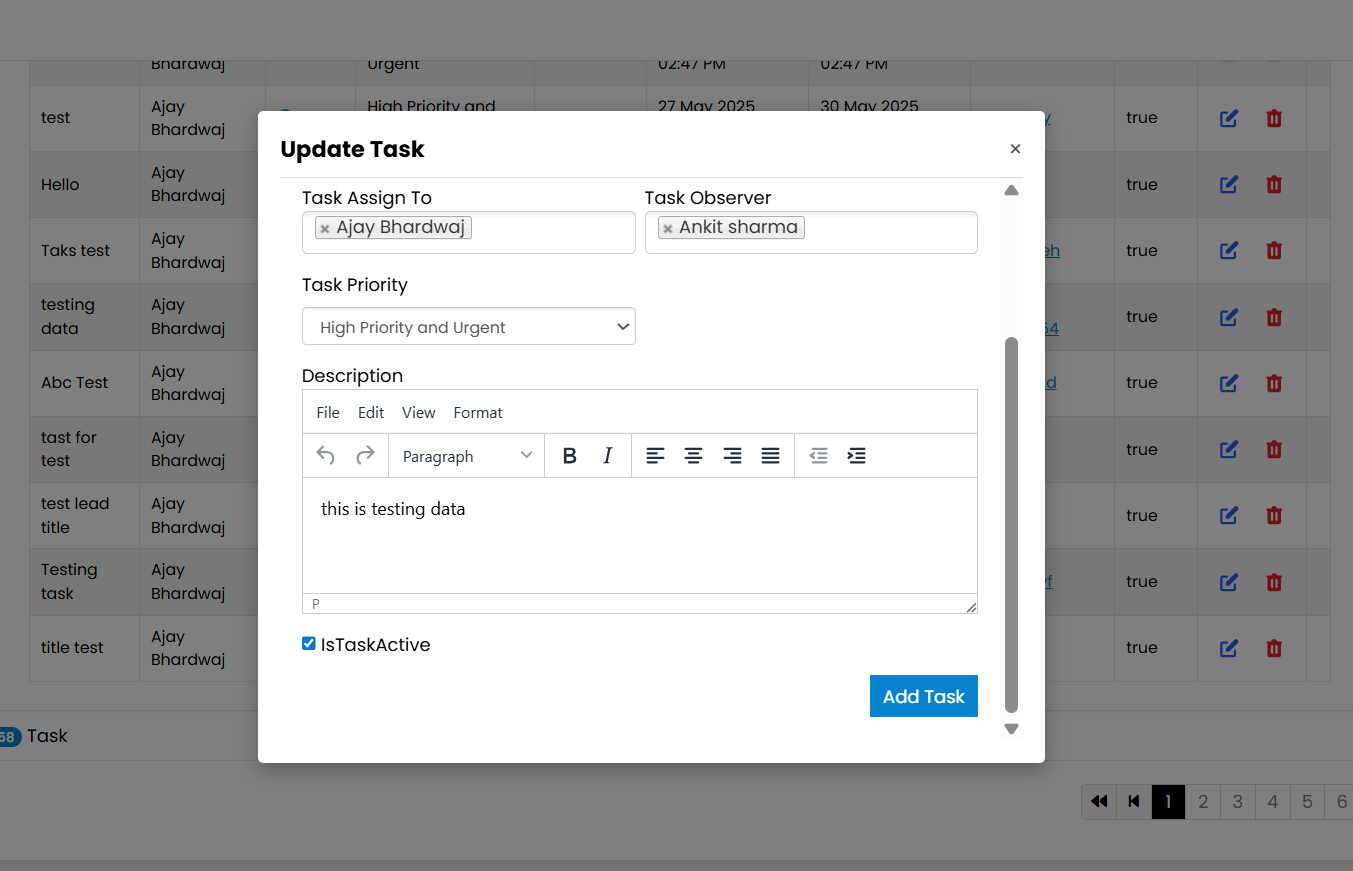Image resolution: width=1353 pixels, height=871 pixels.
Task: Decrease indent in the description editor
Action: point(818,455)
